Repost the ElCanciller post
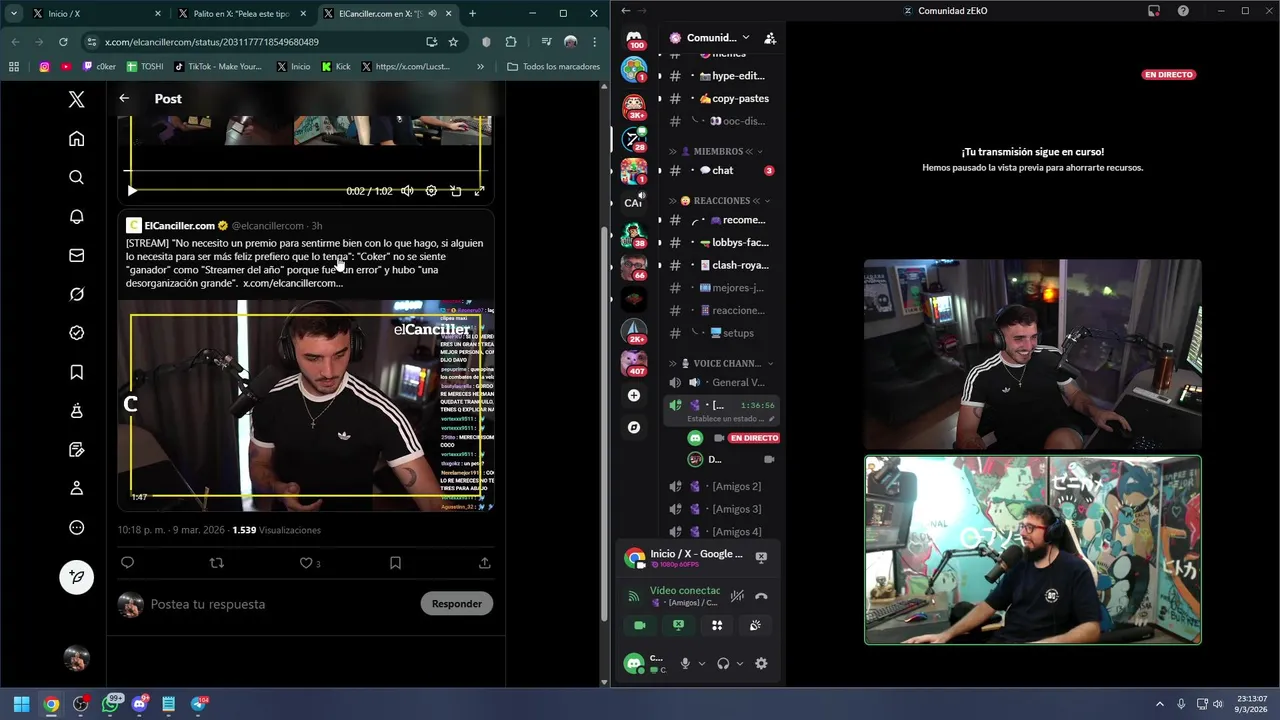Viewport: 1280px width, 720px height. (x=216, y=563)
